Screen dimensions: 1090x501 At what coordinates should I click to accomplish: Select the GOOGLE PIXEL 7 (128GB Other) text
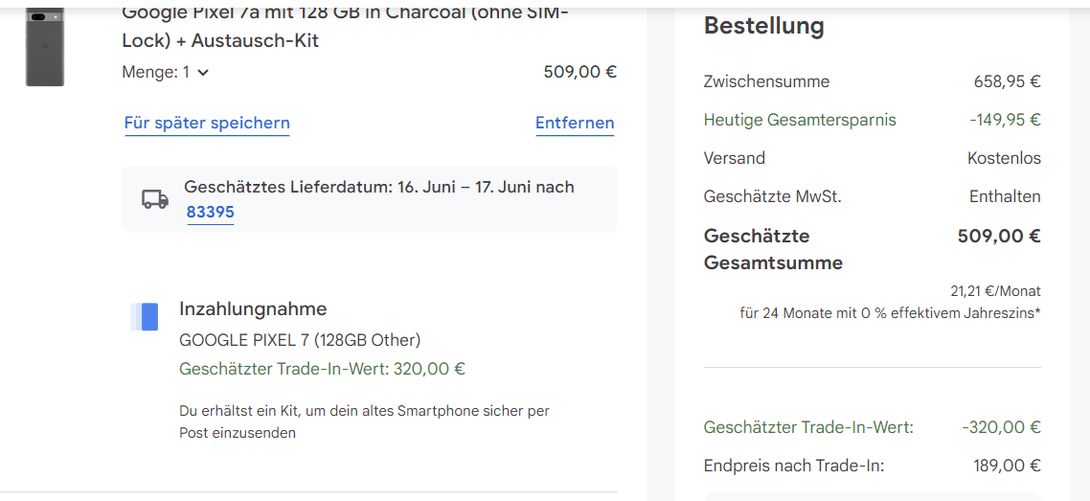[x=300, y=340]
